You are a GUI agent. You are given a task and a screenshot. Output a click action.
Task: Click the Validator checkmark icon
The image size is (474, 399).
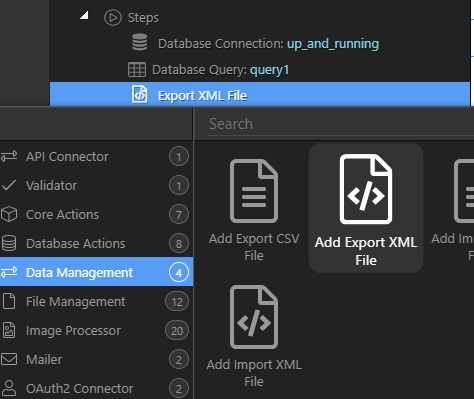(x=9, y=185)
